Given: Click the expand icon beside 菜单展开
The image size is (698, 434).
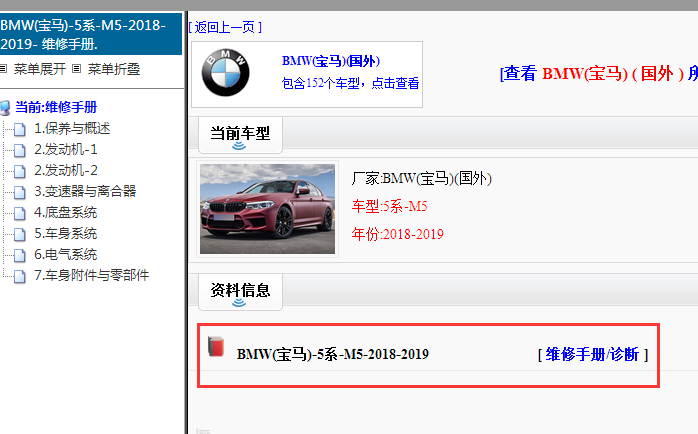Looking at the screenshot, I should coord(4,69).
